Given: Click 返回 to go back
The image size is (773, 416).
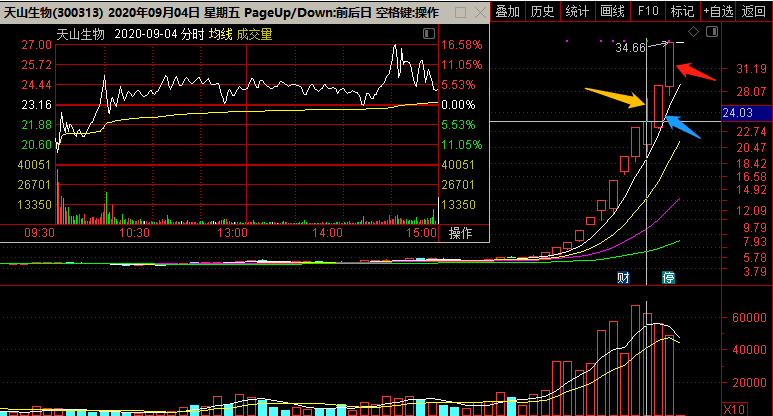Looking at the screenshot, I should click(754, 11).
